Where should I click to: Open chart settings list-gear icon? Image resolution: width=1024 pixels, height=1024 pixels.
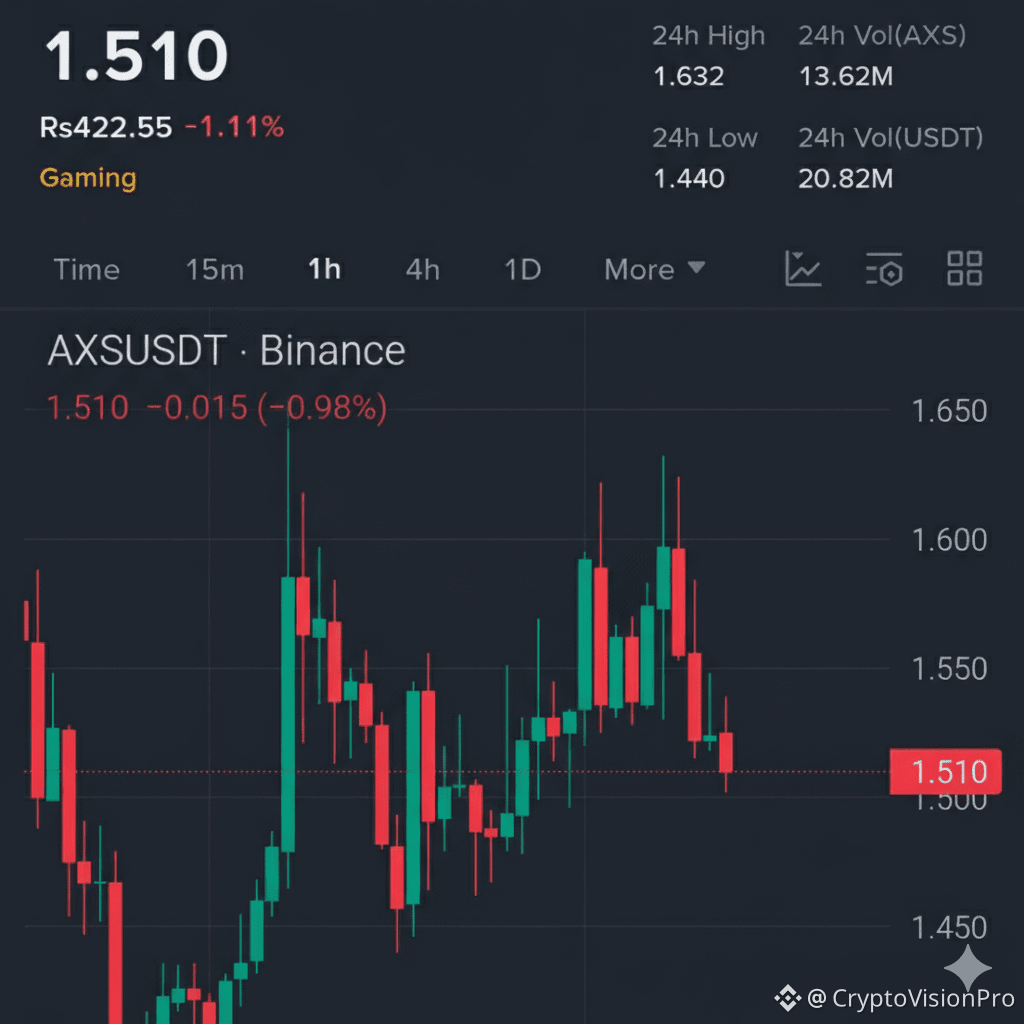click(x=884, y=269)
